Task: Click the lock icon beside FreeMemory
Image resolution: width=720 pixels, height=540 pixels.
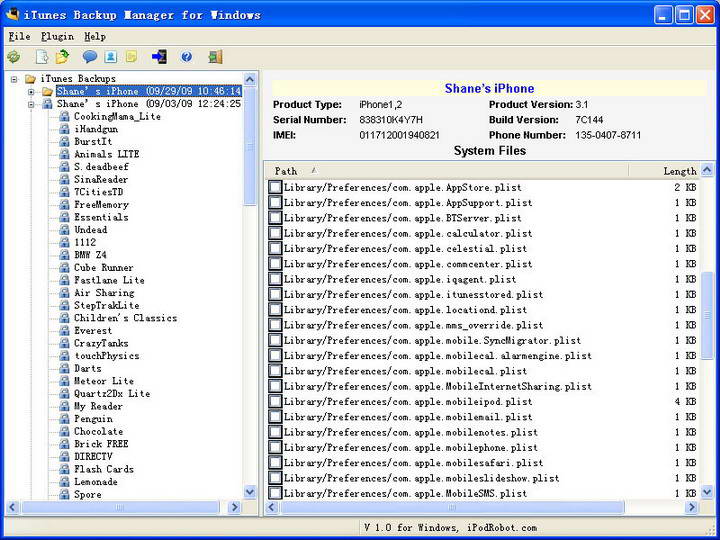Action: 65,205
